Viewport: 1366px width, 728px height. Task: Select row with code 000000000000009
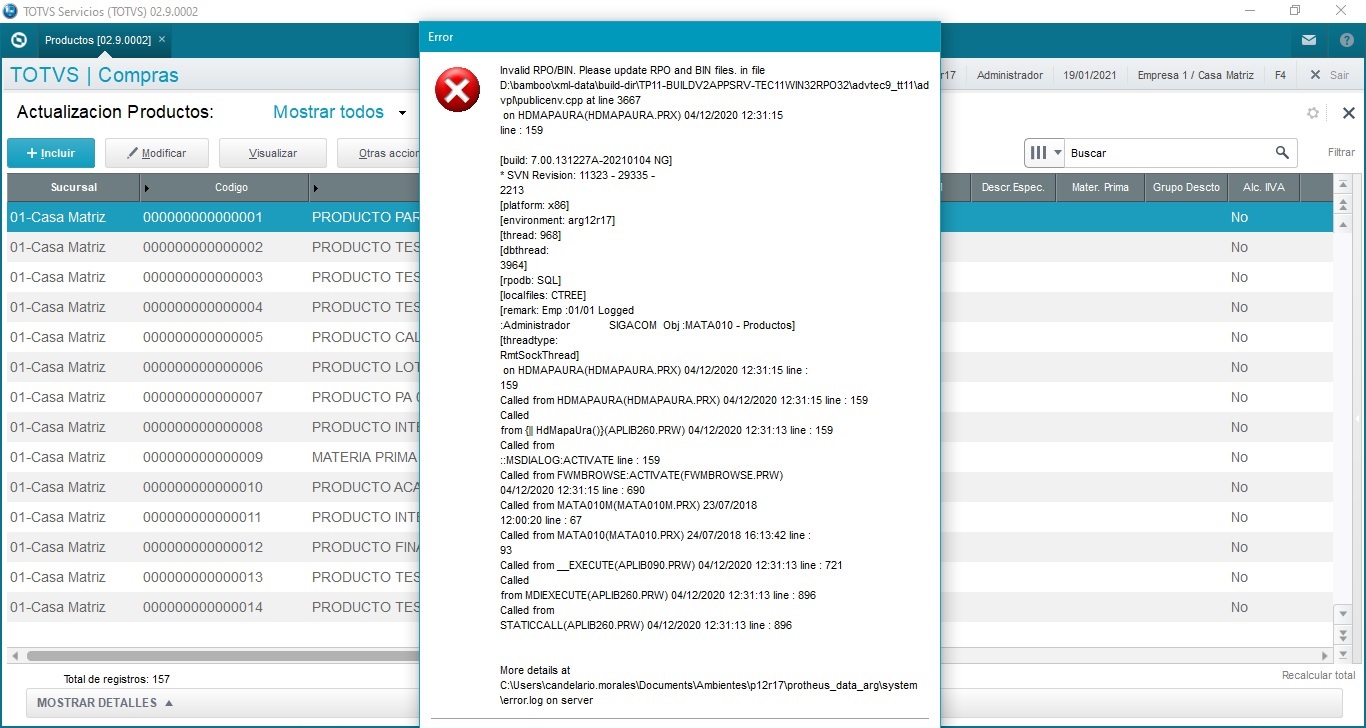click(x=670, y=457)
